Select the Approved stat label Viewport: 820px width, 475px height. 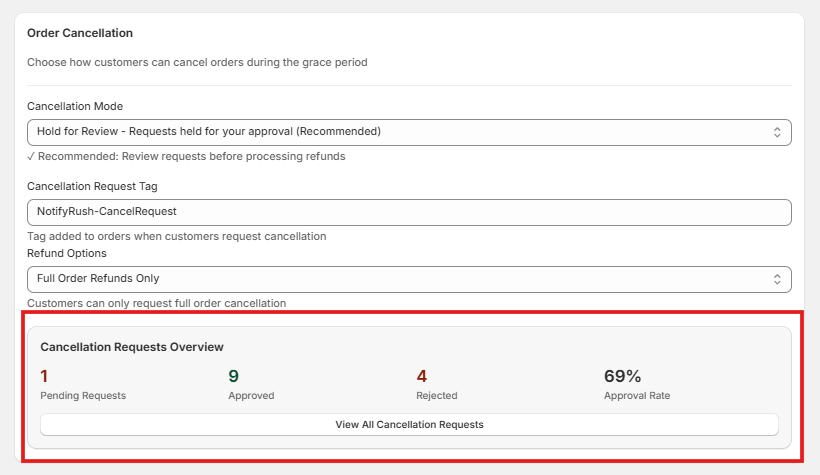coord(251,396)
